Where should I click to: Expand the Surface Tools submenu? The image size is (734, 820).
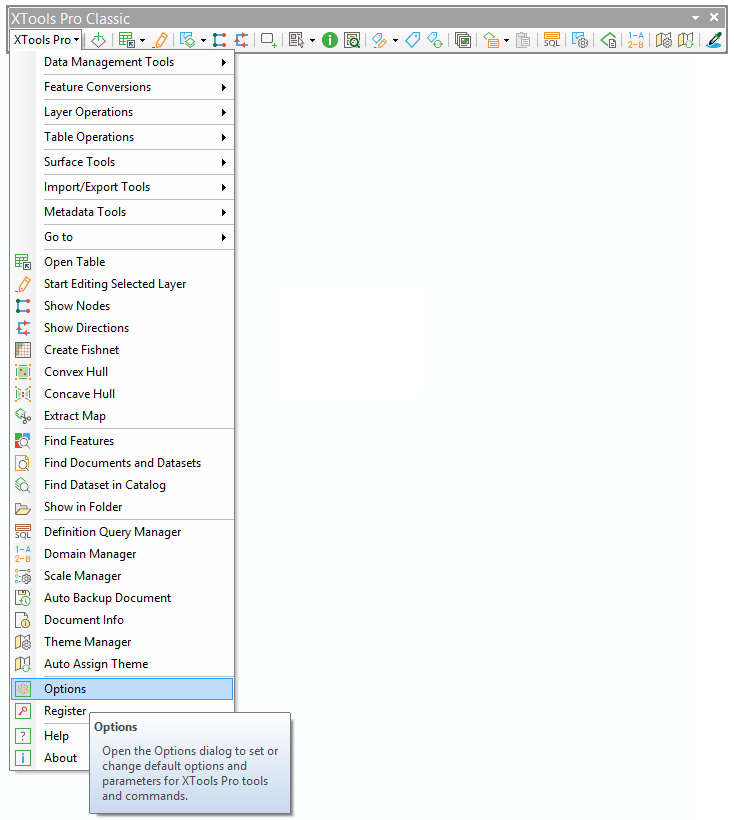pyautogui.click(x=122, y=162)
